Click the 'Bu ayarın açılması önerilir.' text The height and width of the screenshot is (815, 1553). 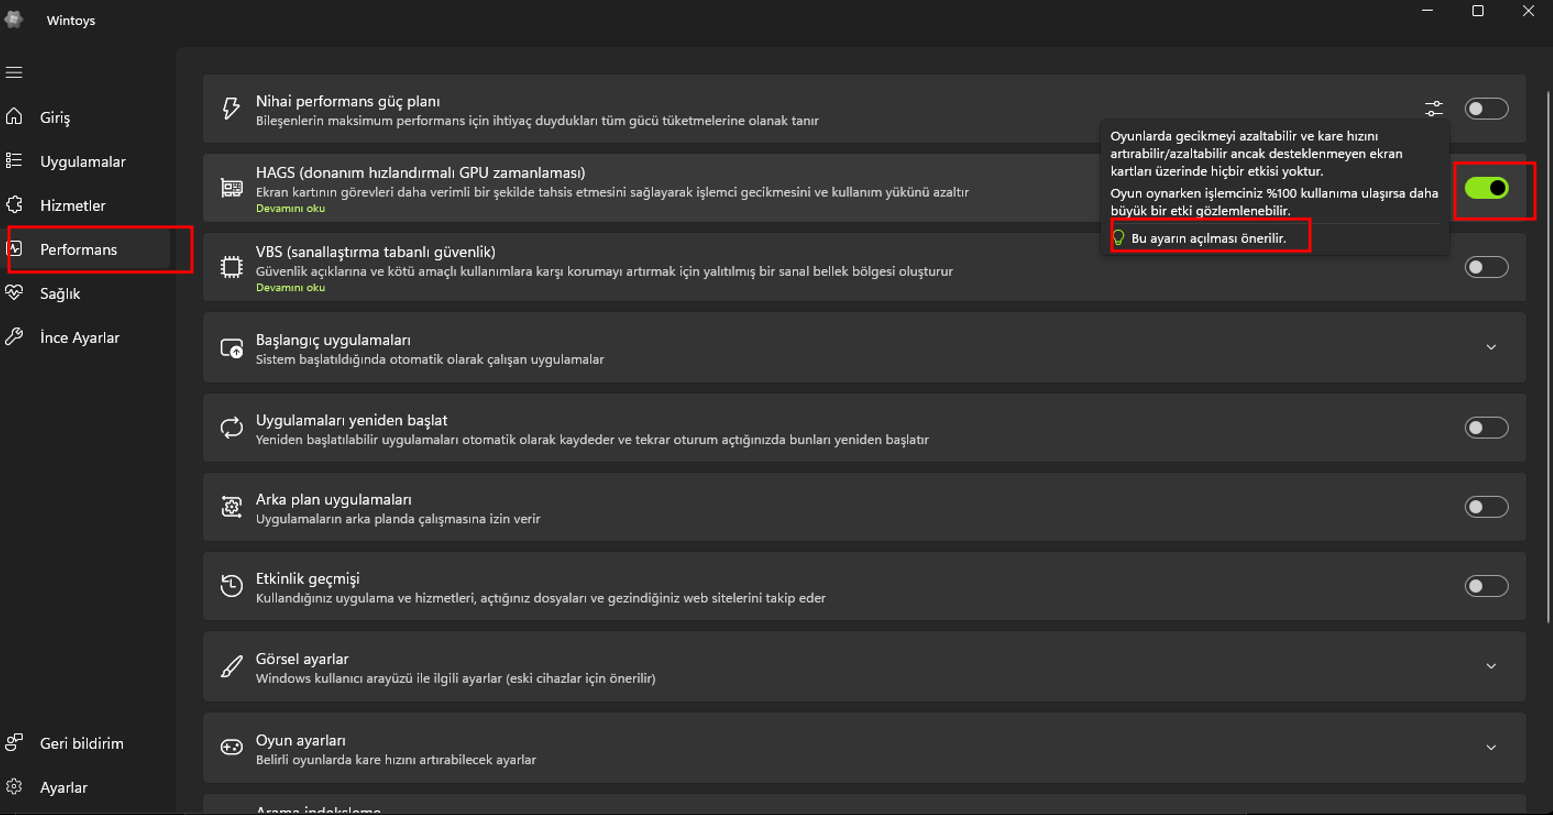1209,238
